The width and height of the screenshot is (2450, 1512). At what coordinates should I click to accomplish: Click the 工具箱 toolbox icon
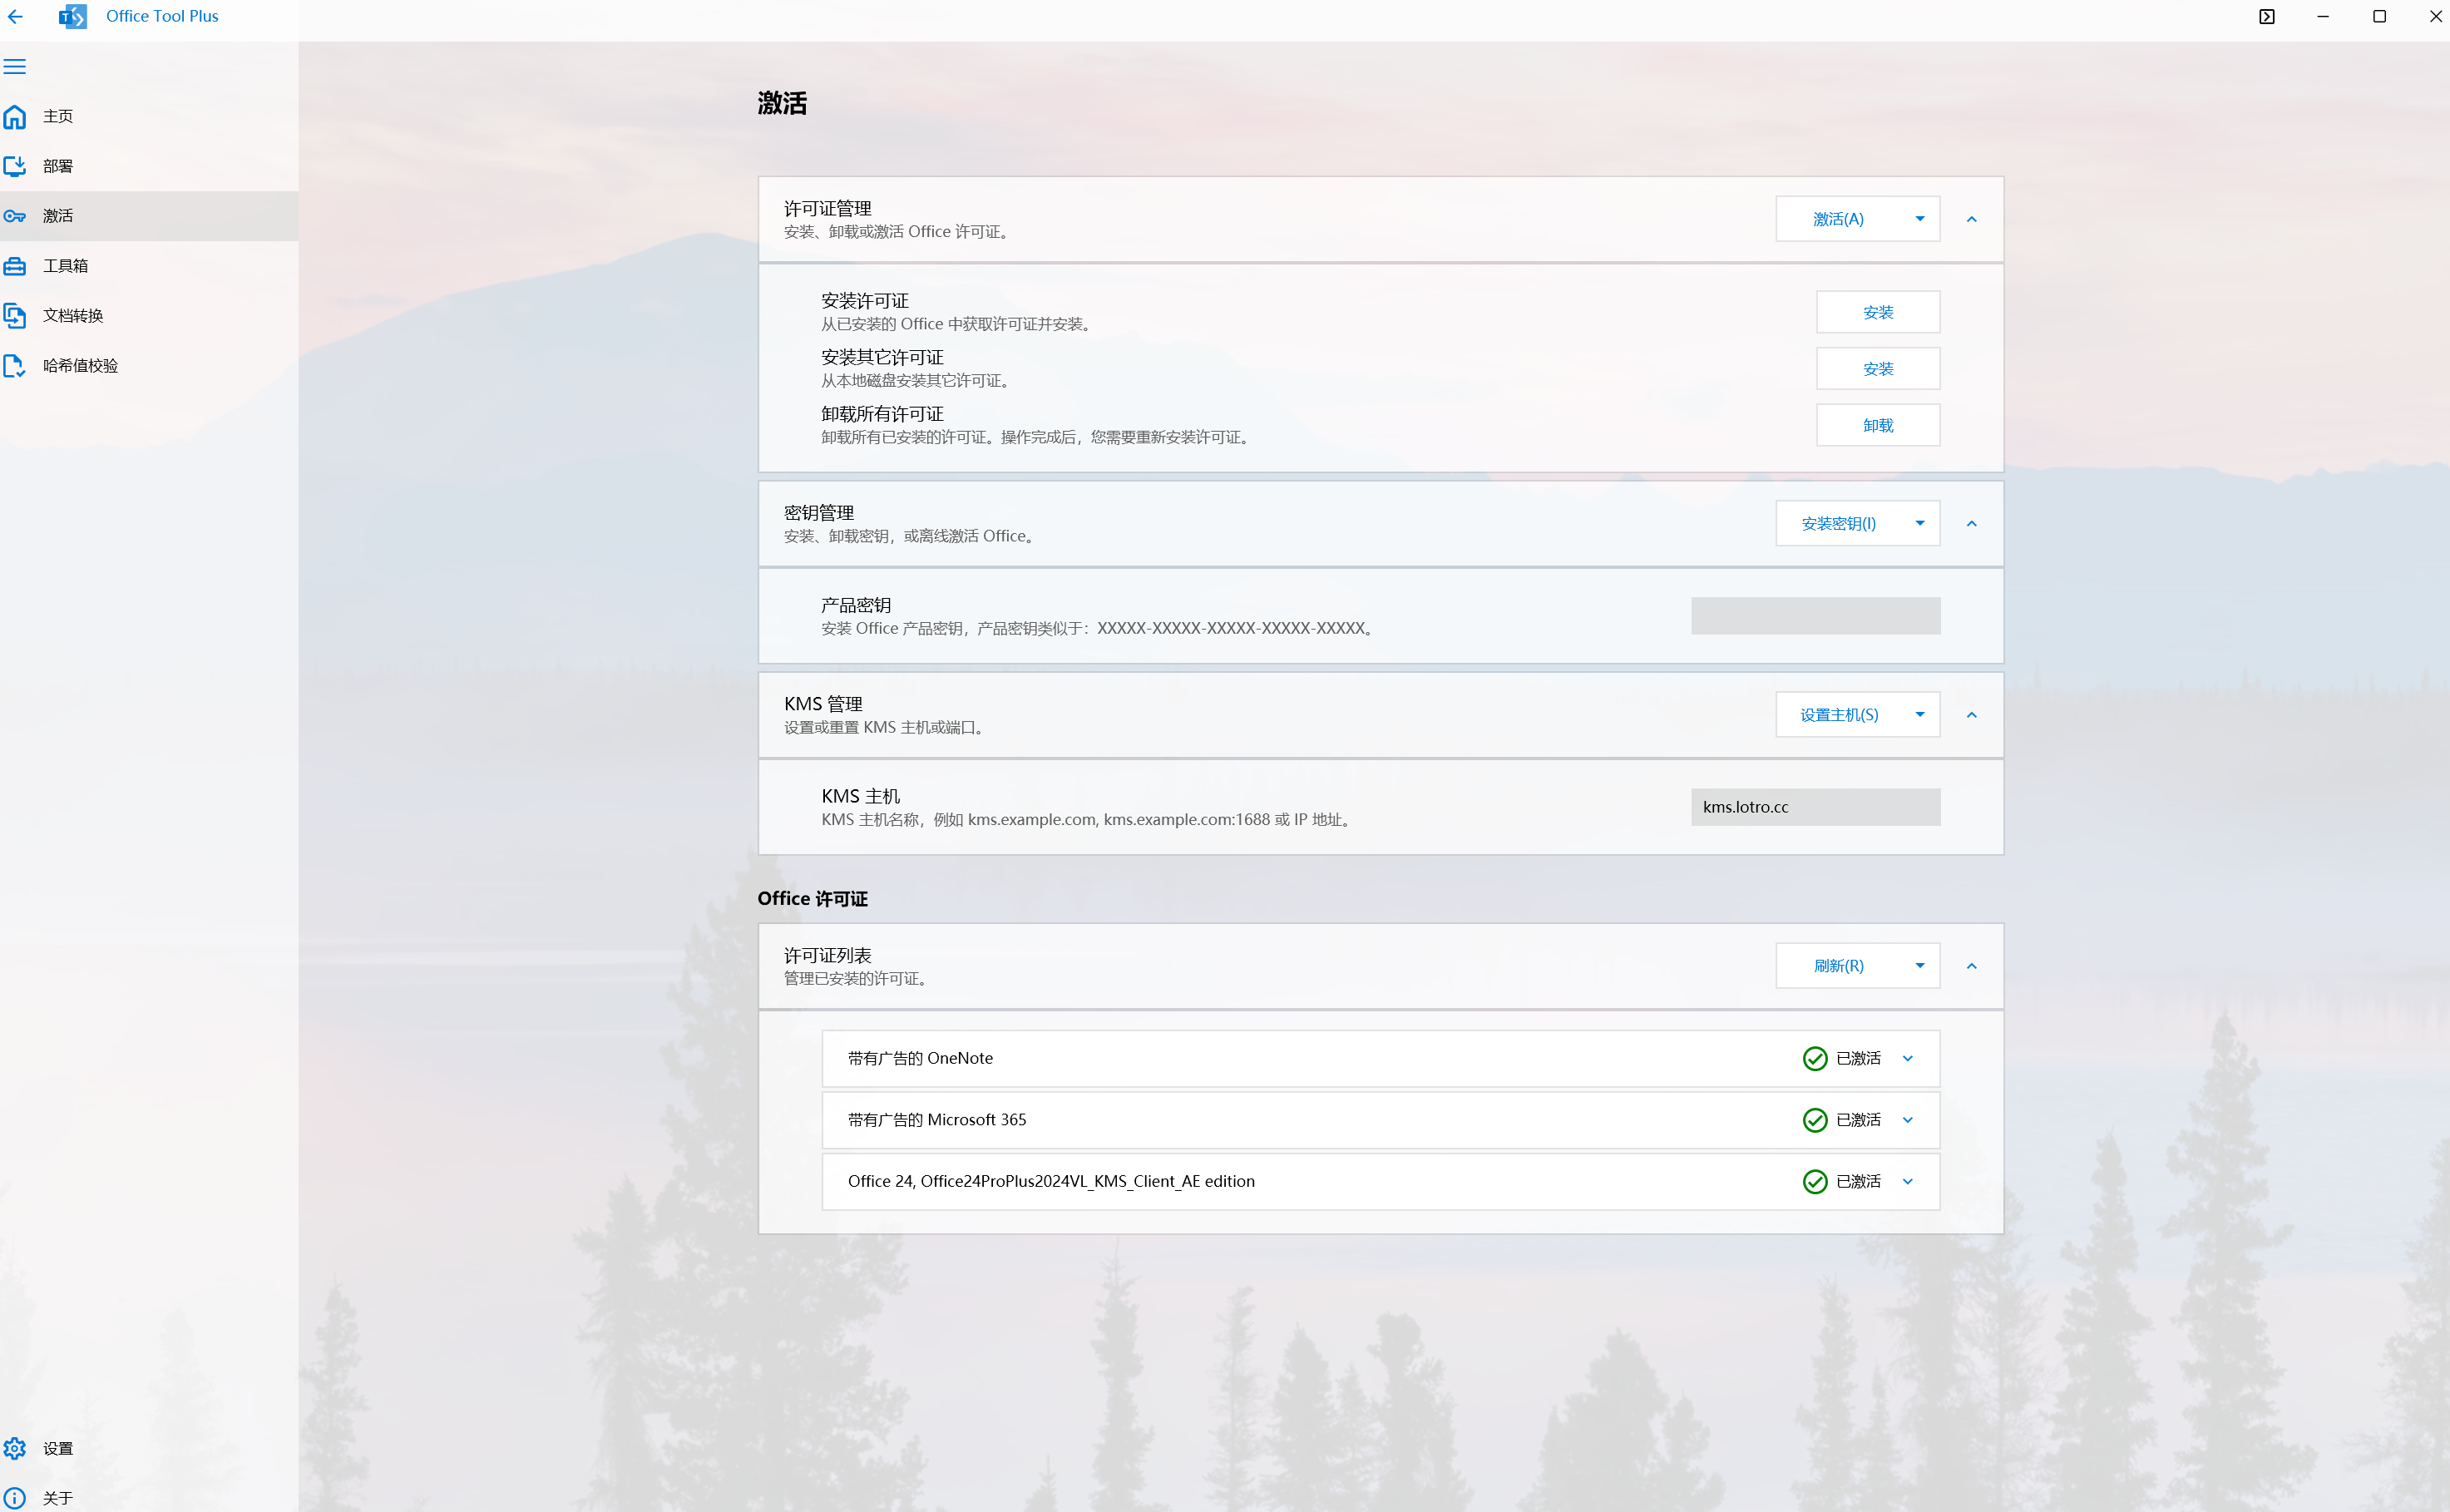pyautogui.click(x=15, y=266)
